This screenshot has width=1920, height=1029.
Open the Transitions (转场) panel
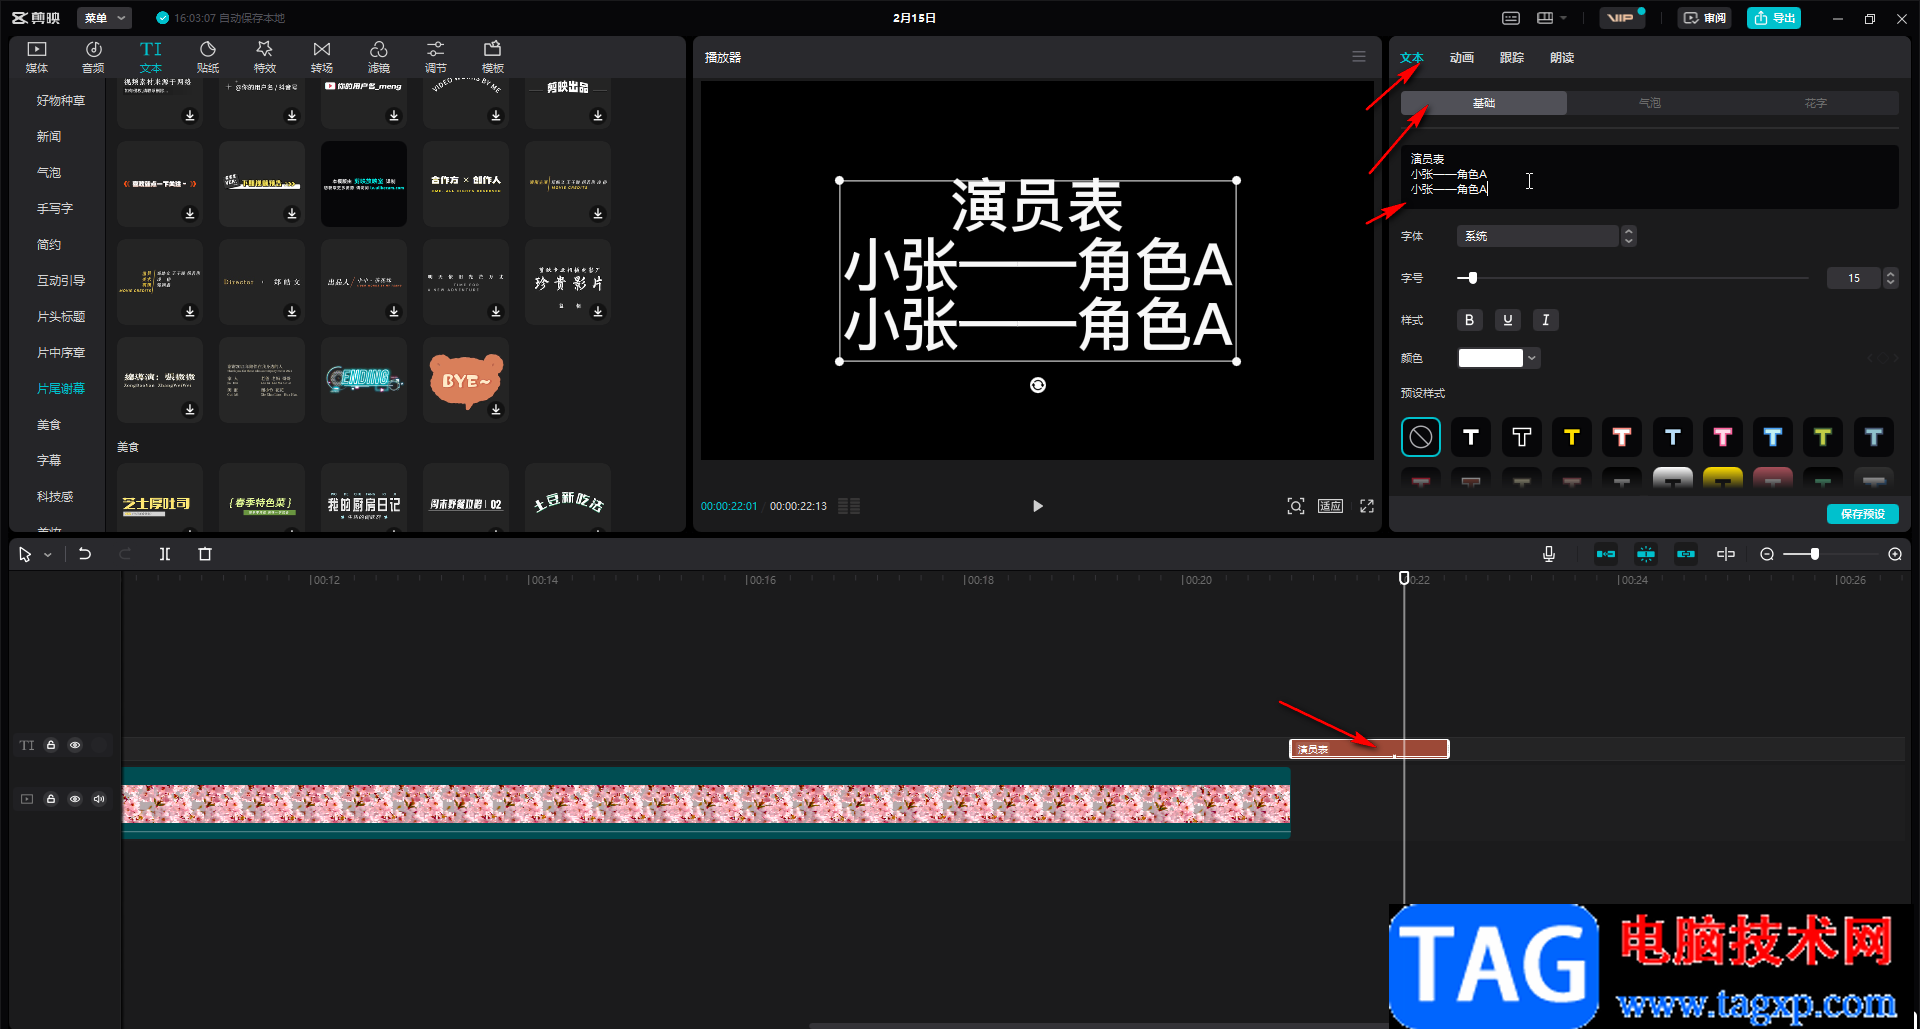point(322,57)
